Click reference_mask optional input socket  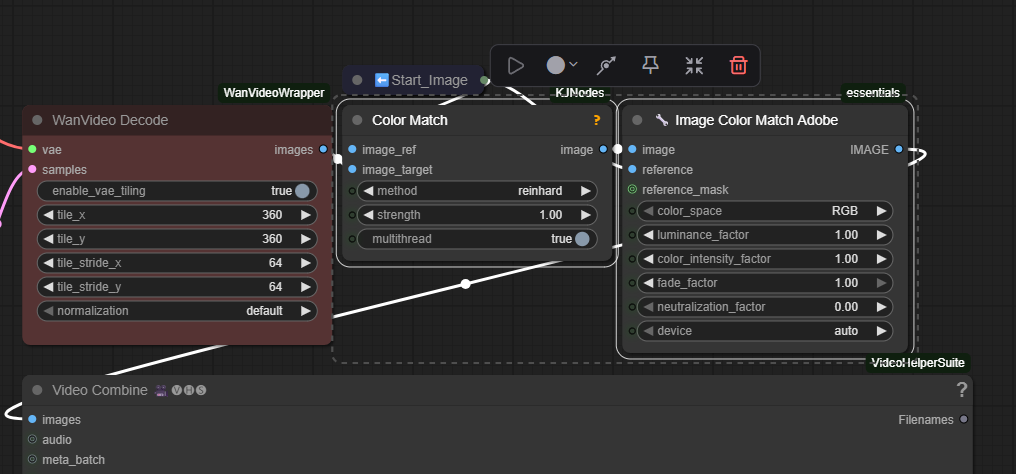click(x=632, y=190)
